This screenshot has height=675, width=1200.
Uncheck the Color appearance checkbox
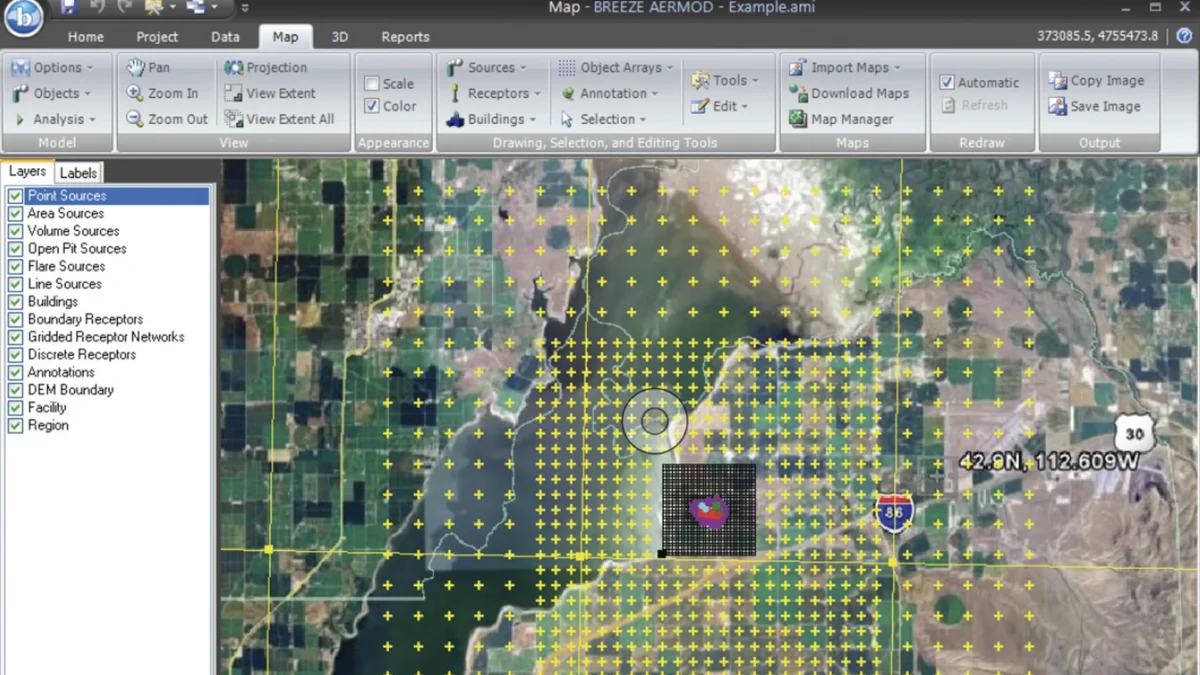(372, 106)
